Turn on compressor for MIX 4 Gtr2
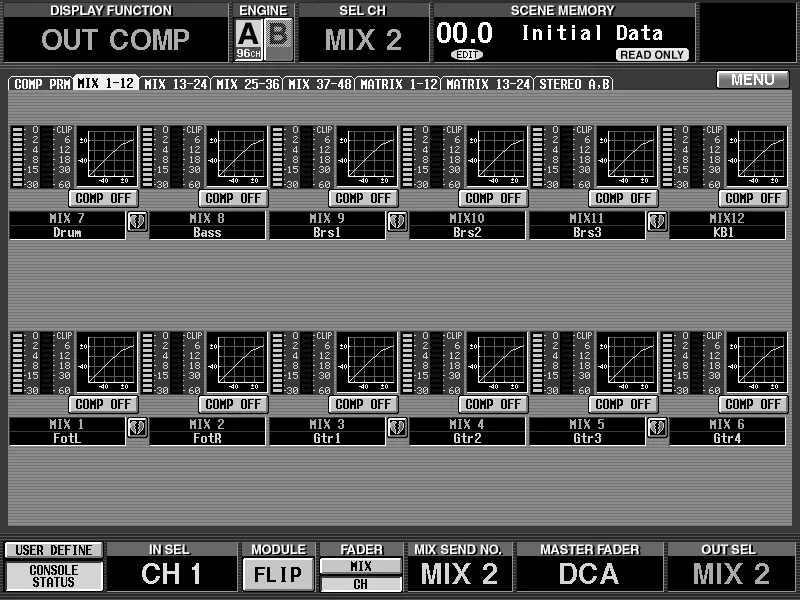800x600 pixels. (x=494, y=404)
